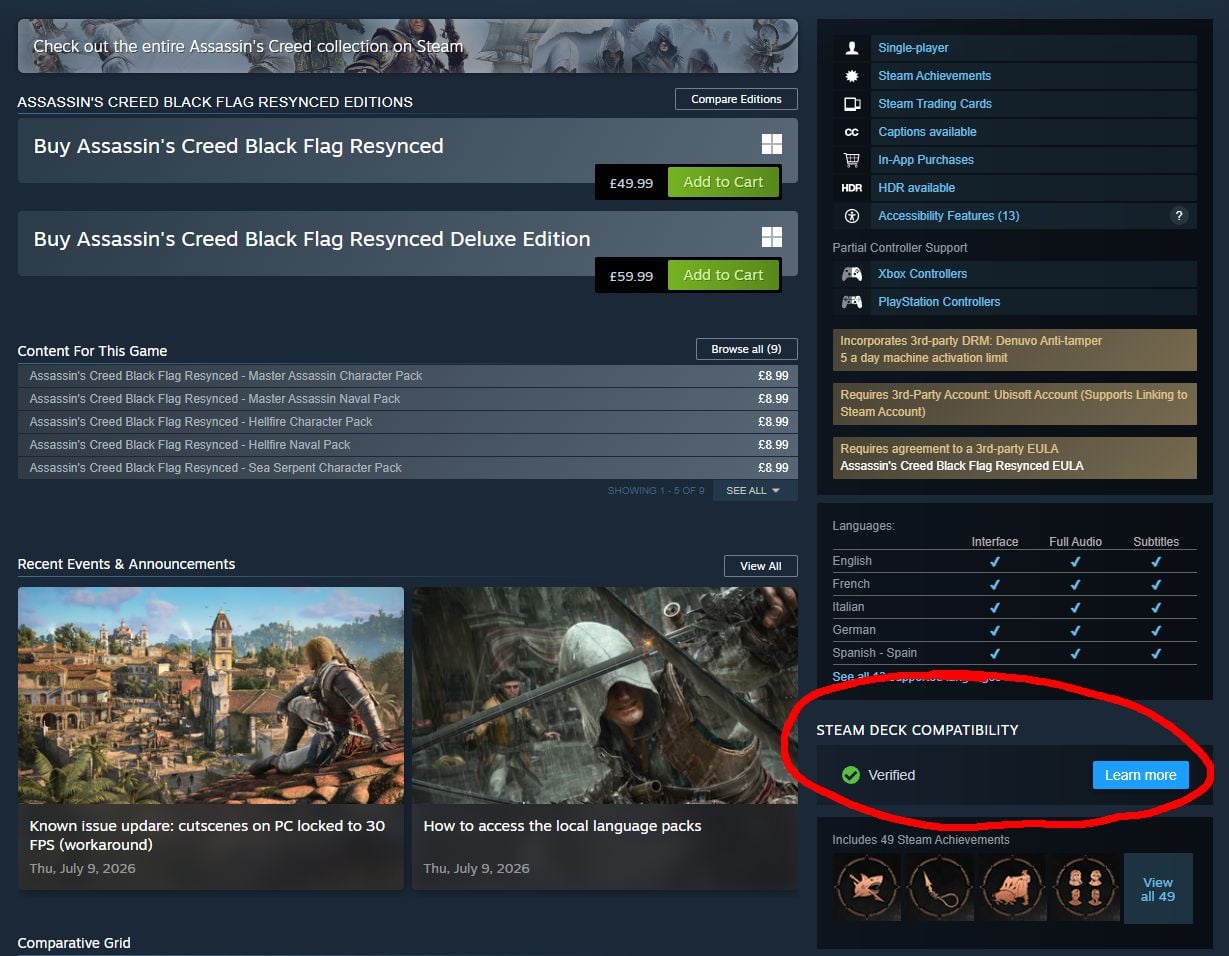Screen dimensions: 1229x956
Task: Open Hellfire Character Pack DLC
Action: click(x=408, y=422)
